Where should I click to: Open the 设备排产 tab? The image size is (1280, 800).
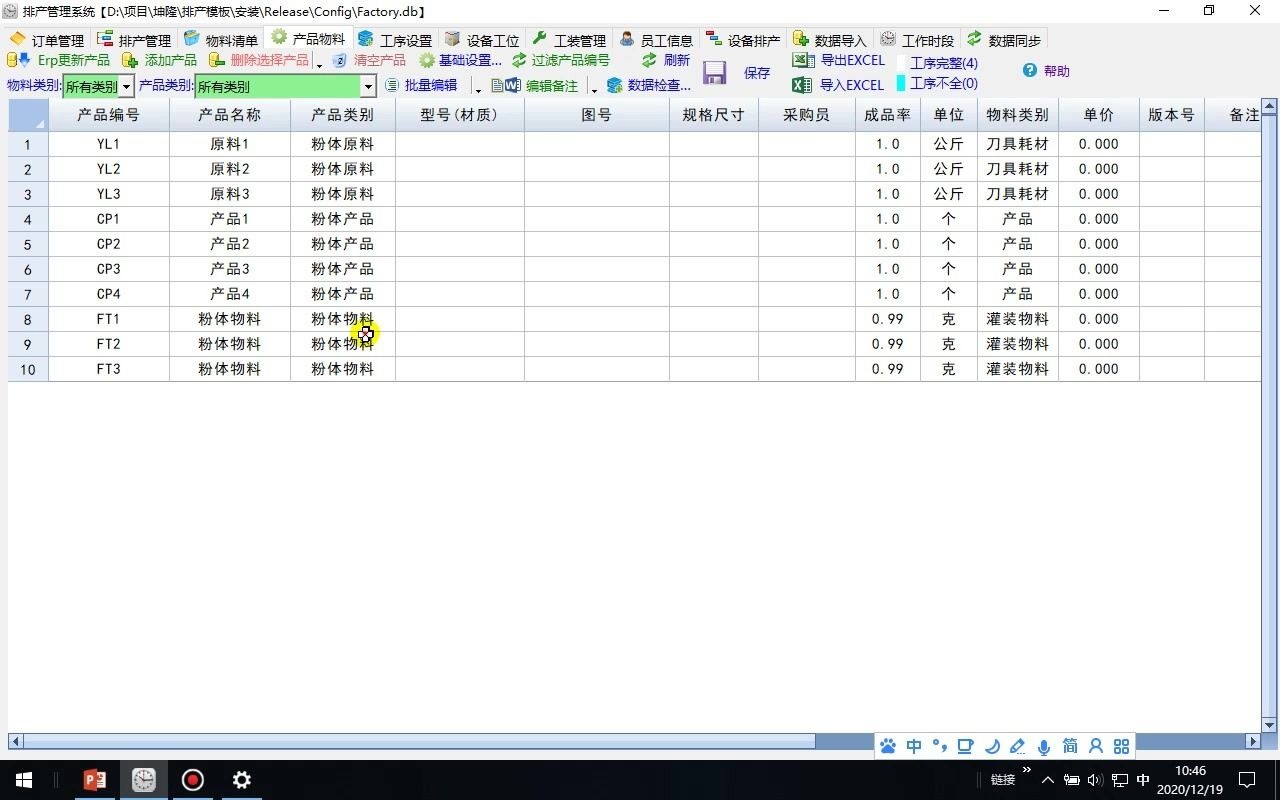coord(743,40)
